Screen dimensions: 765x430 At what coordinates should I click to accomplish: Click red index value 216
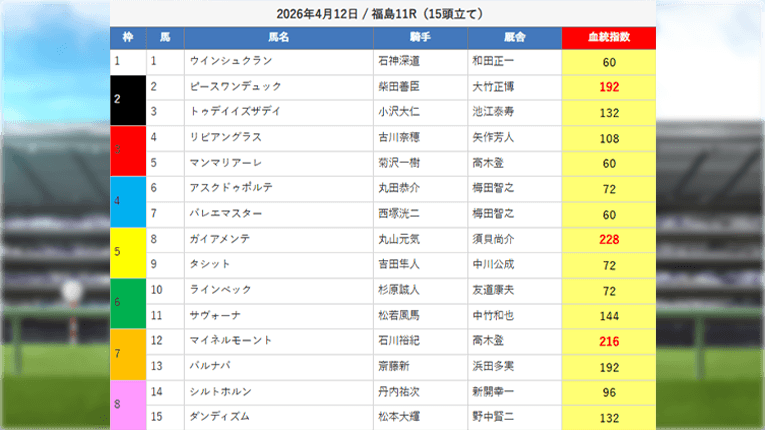coord(609,342)
